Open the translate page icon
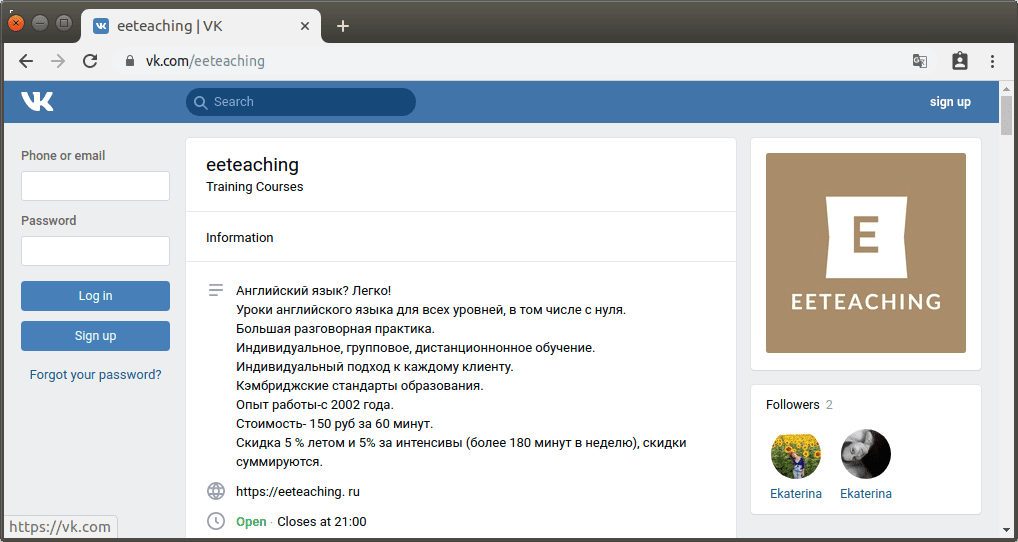 (920, 61)
